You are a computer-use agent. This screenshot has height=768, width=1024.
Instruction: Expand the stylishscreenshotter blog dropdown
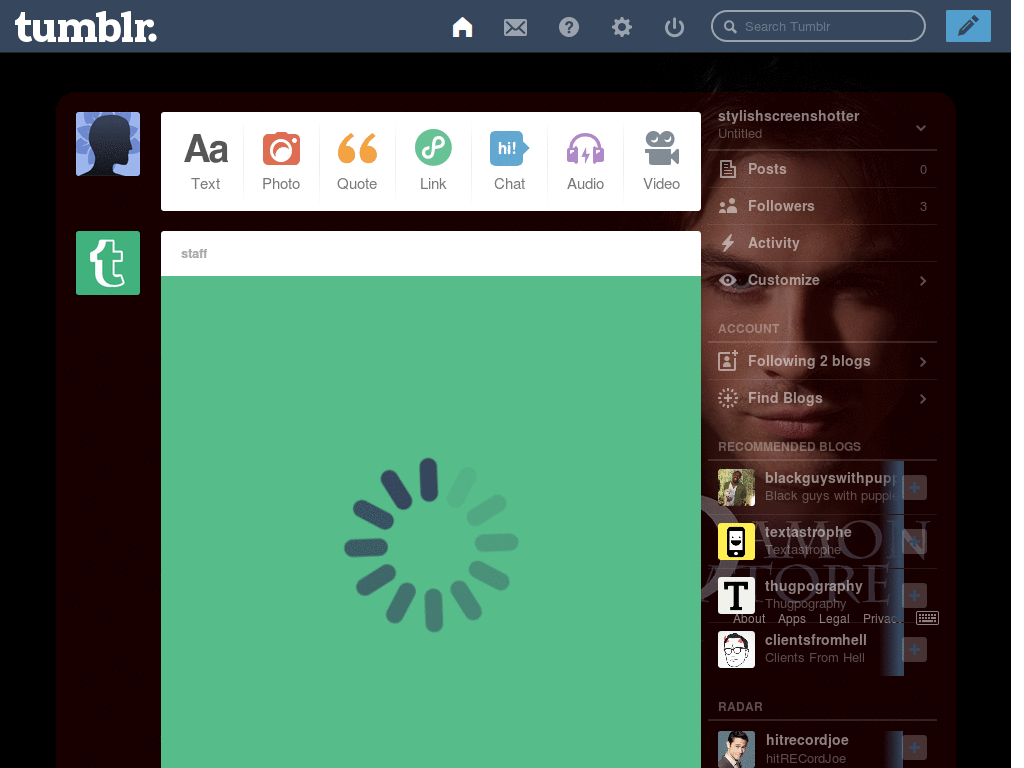tap(921, 127)
